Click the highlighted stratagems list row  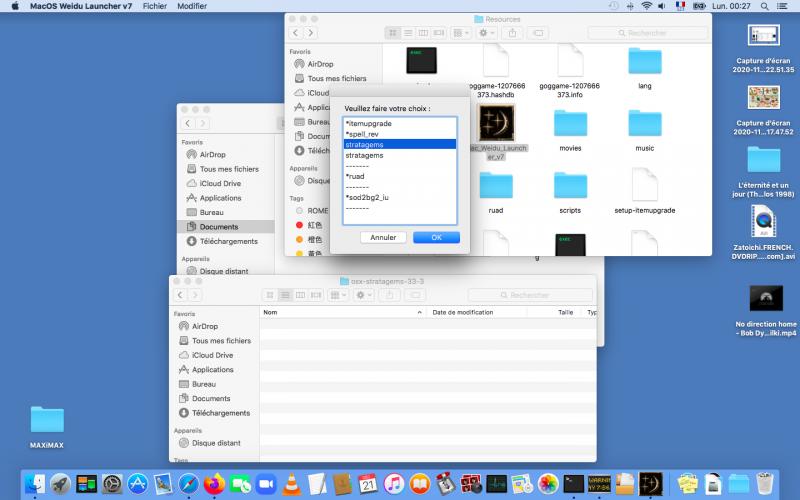pyautogui.click(x=400, y=144)
